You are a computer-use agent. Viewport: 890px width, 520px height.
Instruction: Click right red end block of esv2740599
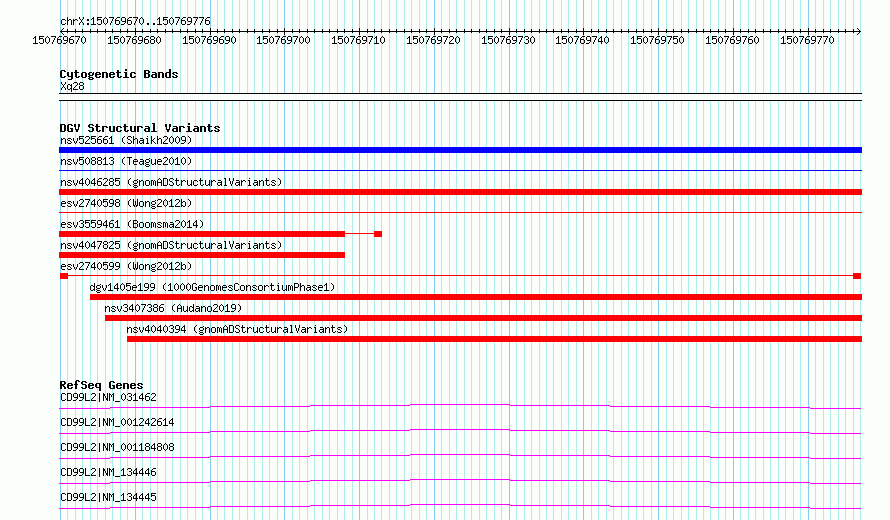click(857, 276)
